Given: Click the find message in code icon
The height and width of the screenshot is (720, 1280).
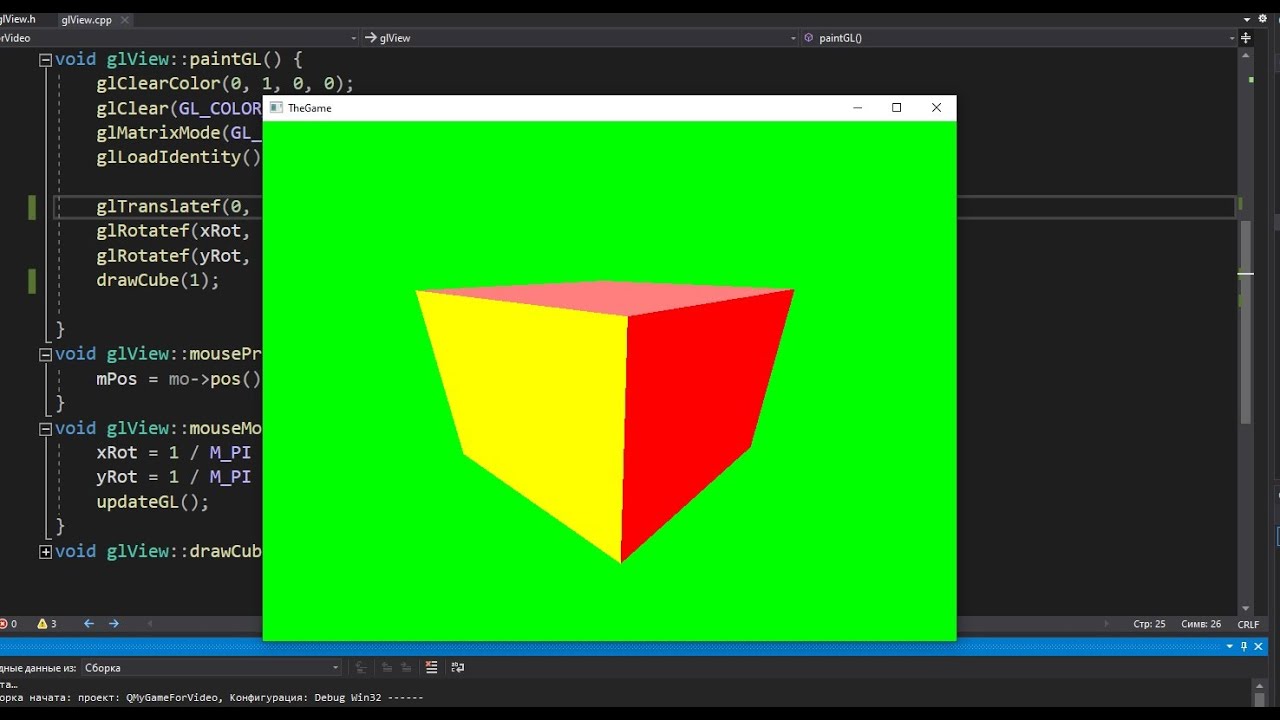Looking at the screenshot, I should (x=361, y=668).
